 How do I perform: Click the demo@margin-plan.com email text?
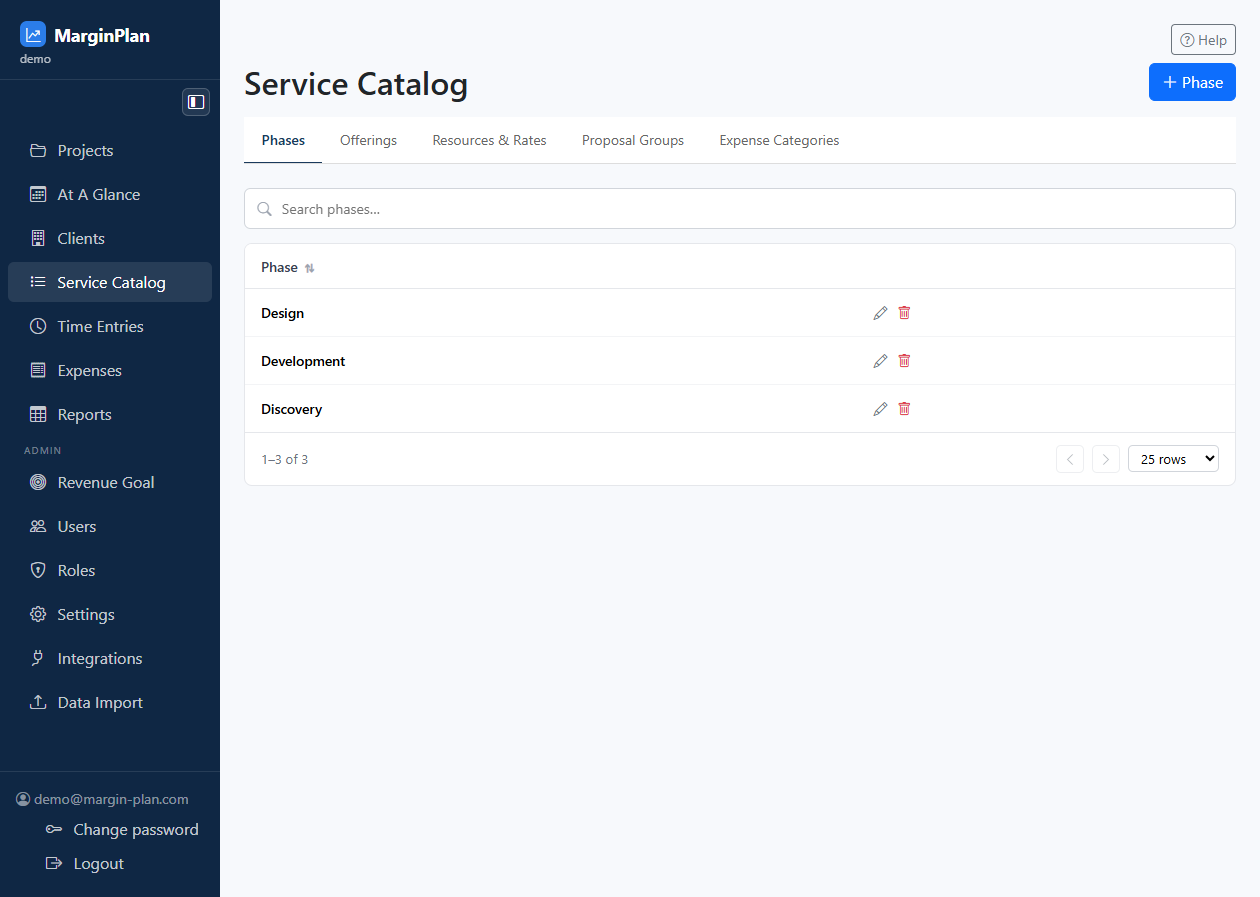111,799
